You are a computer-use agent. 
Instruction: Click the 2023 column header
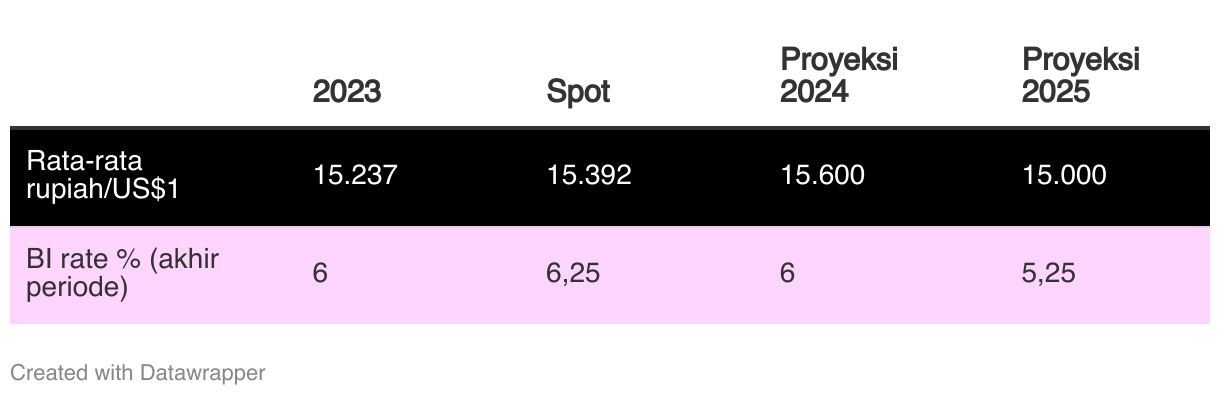point(347,92)
